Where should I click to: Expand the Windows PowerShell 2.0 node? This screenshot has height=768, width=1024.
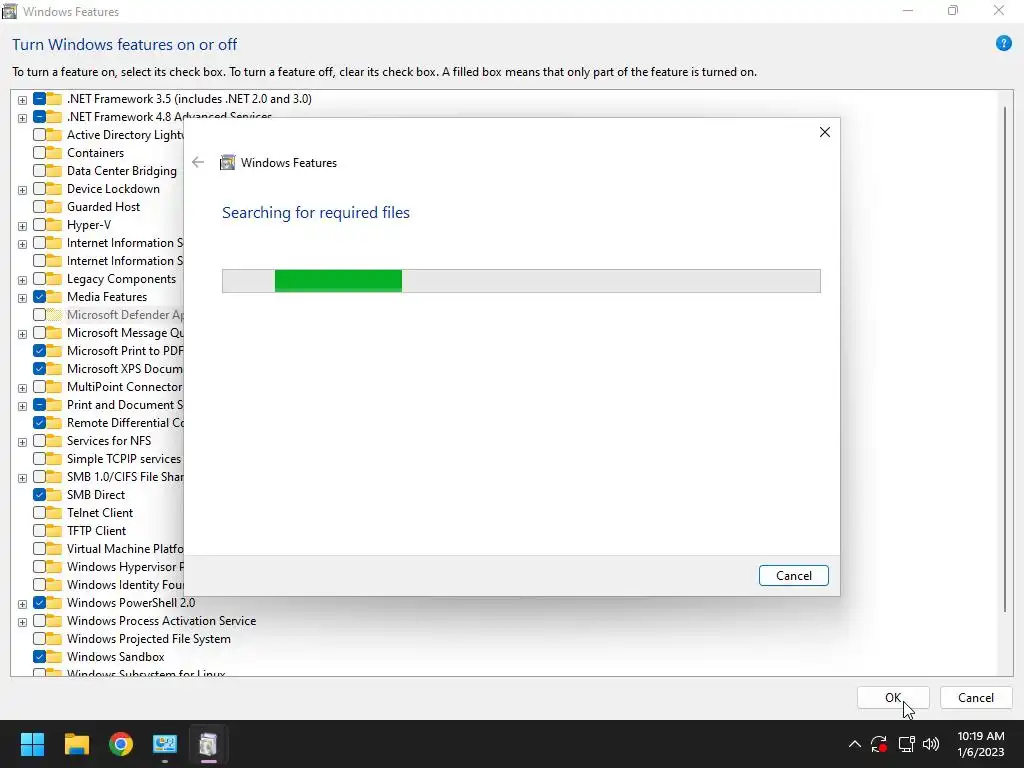point(22,604)
